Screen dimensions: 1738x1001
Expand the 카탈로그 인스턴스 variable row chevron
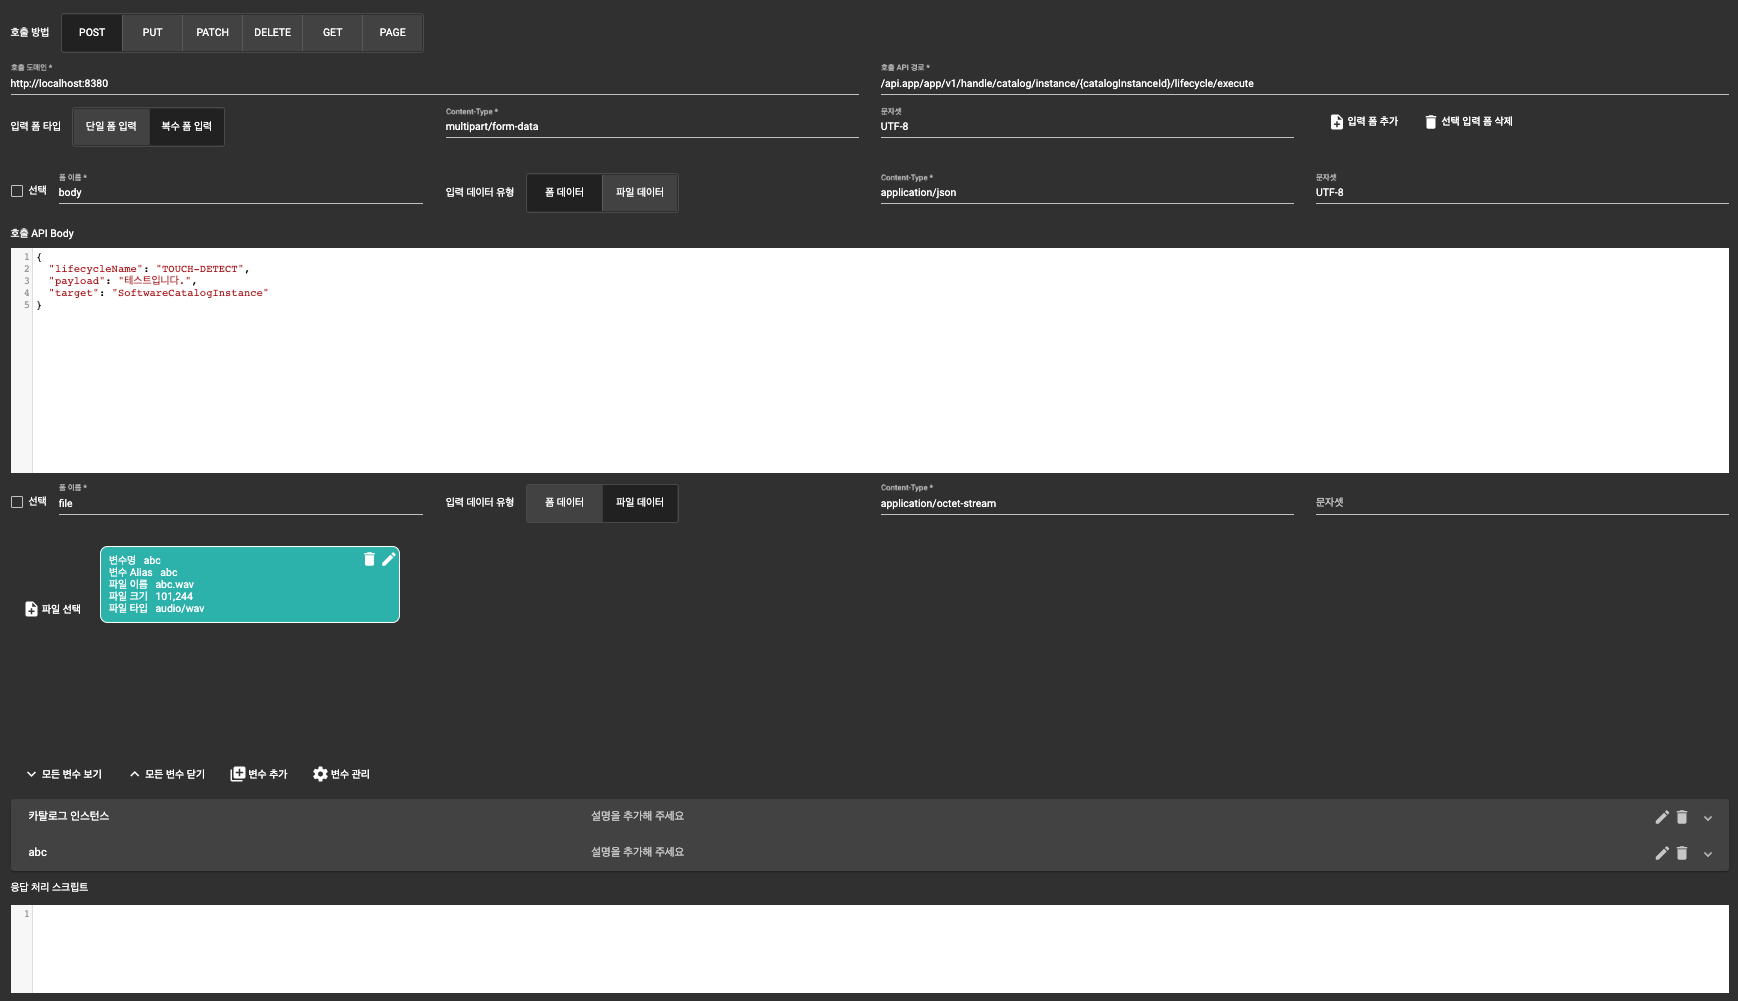(1708, 818)
